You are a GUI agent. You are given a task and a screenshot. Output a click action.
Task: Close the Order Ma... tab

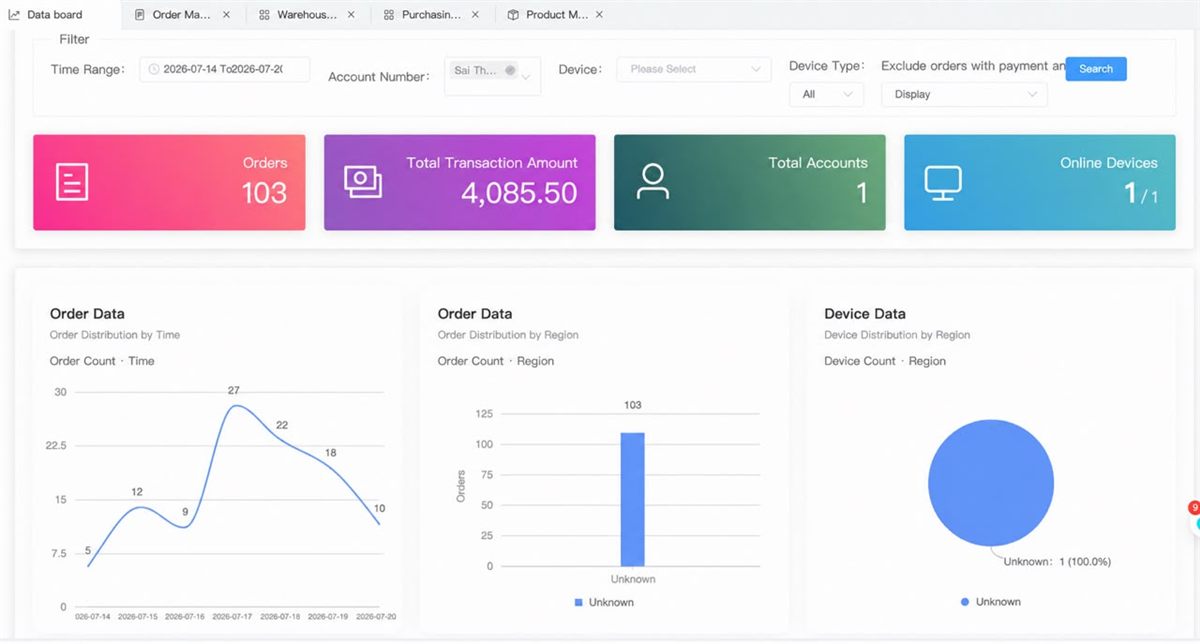(x=226, y=15)
